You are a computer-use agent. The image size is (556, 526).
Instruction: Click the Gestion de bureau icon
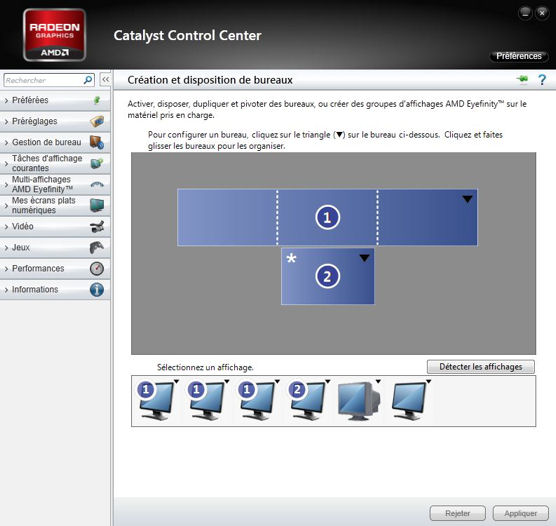coord(97,142)
